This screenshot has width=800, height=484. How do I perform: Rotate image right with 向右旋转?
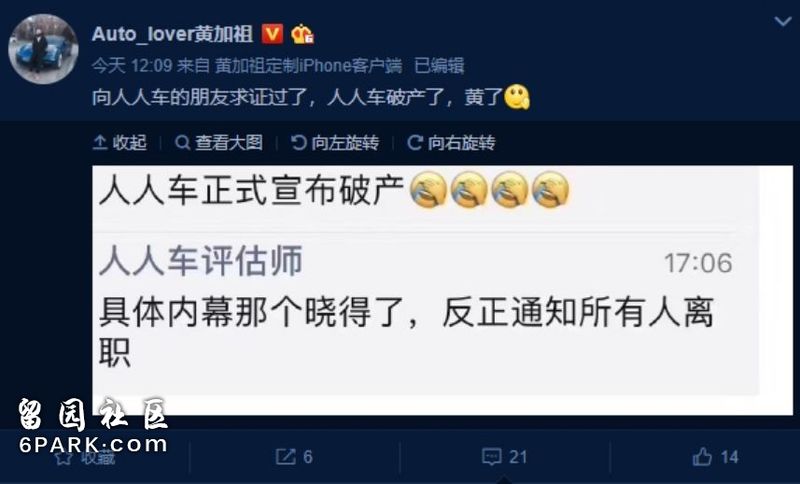(452, 143)
